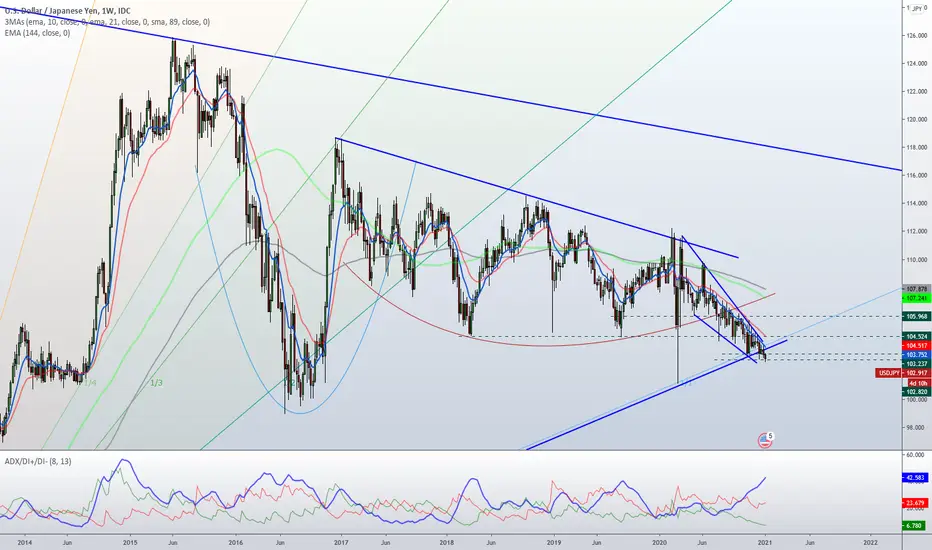Click the 2018 label on time axis
This screenshot has width=932, height=550.
447,542
